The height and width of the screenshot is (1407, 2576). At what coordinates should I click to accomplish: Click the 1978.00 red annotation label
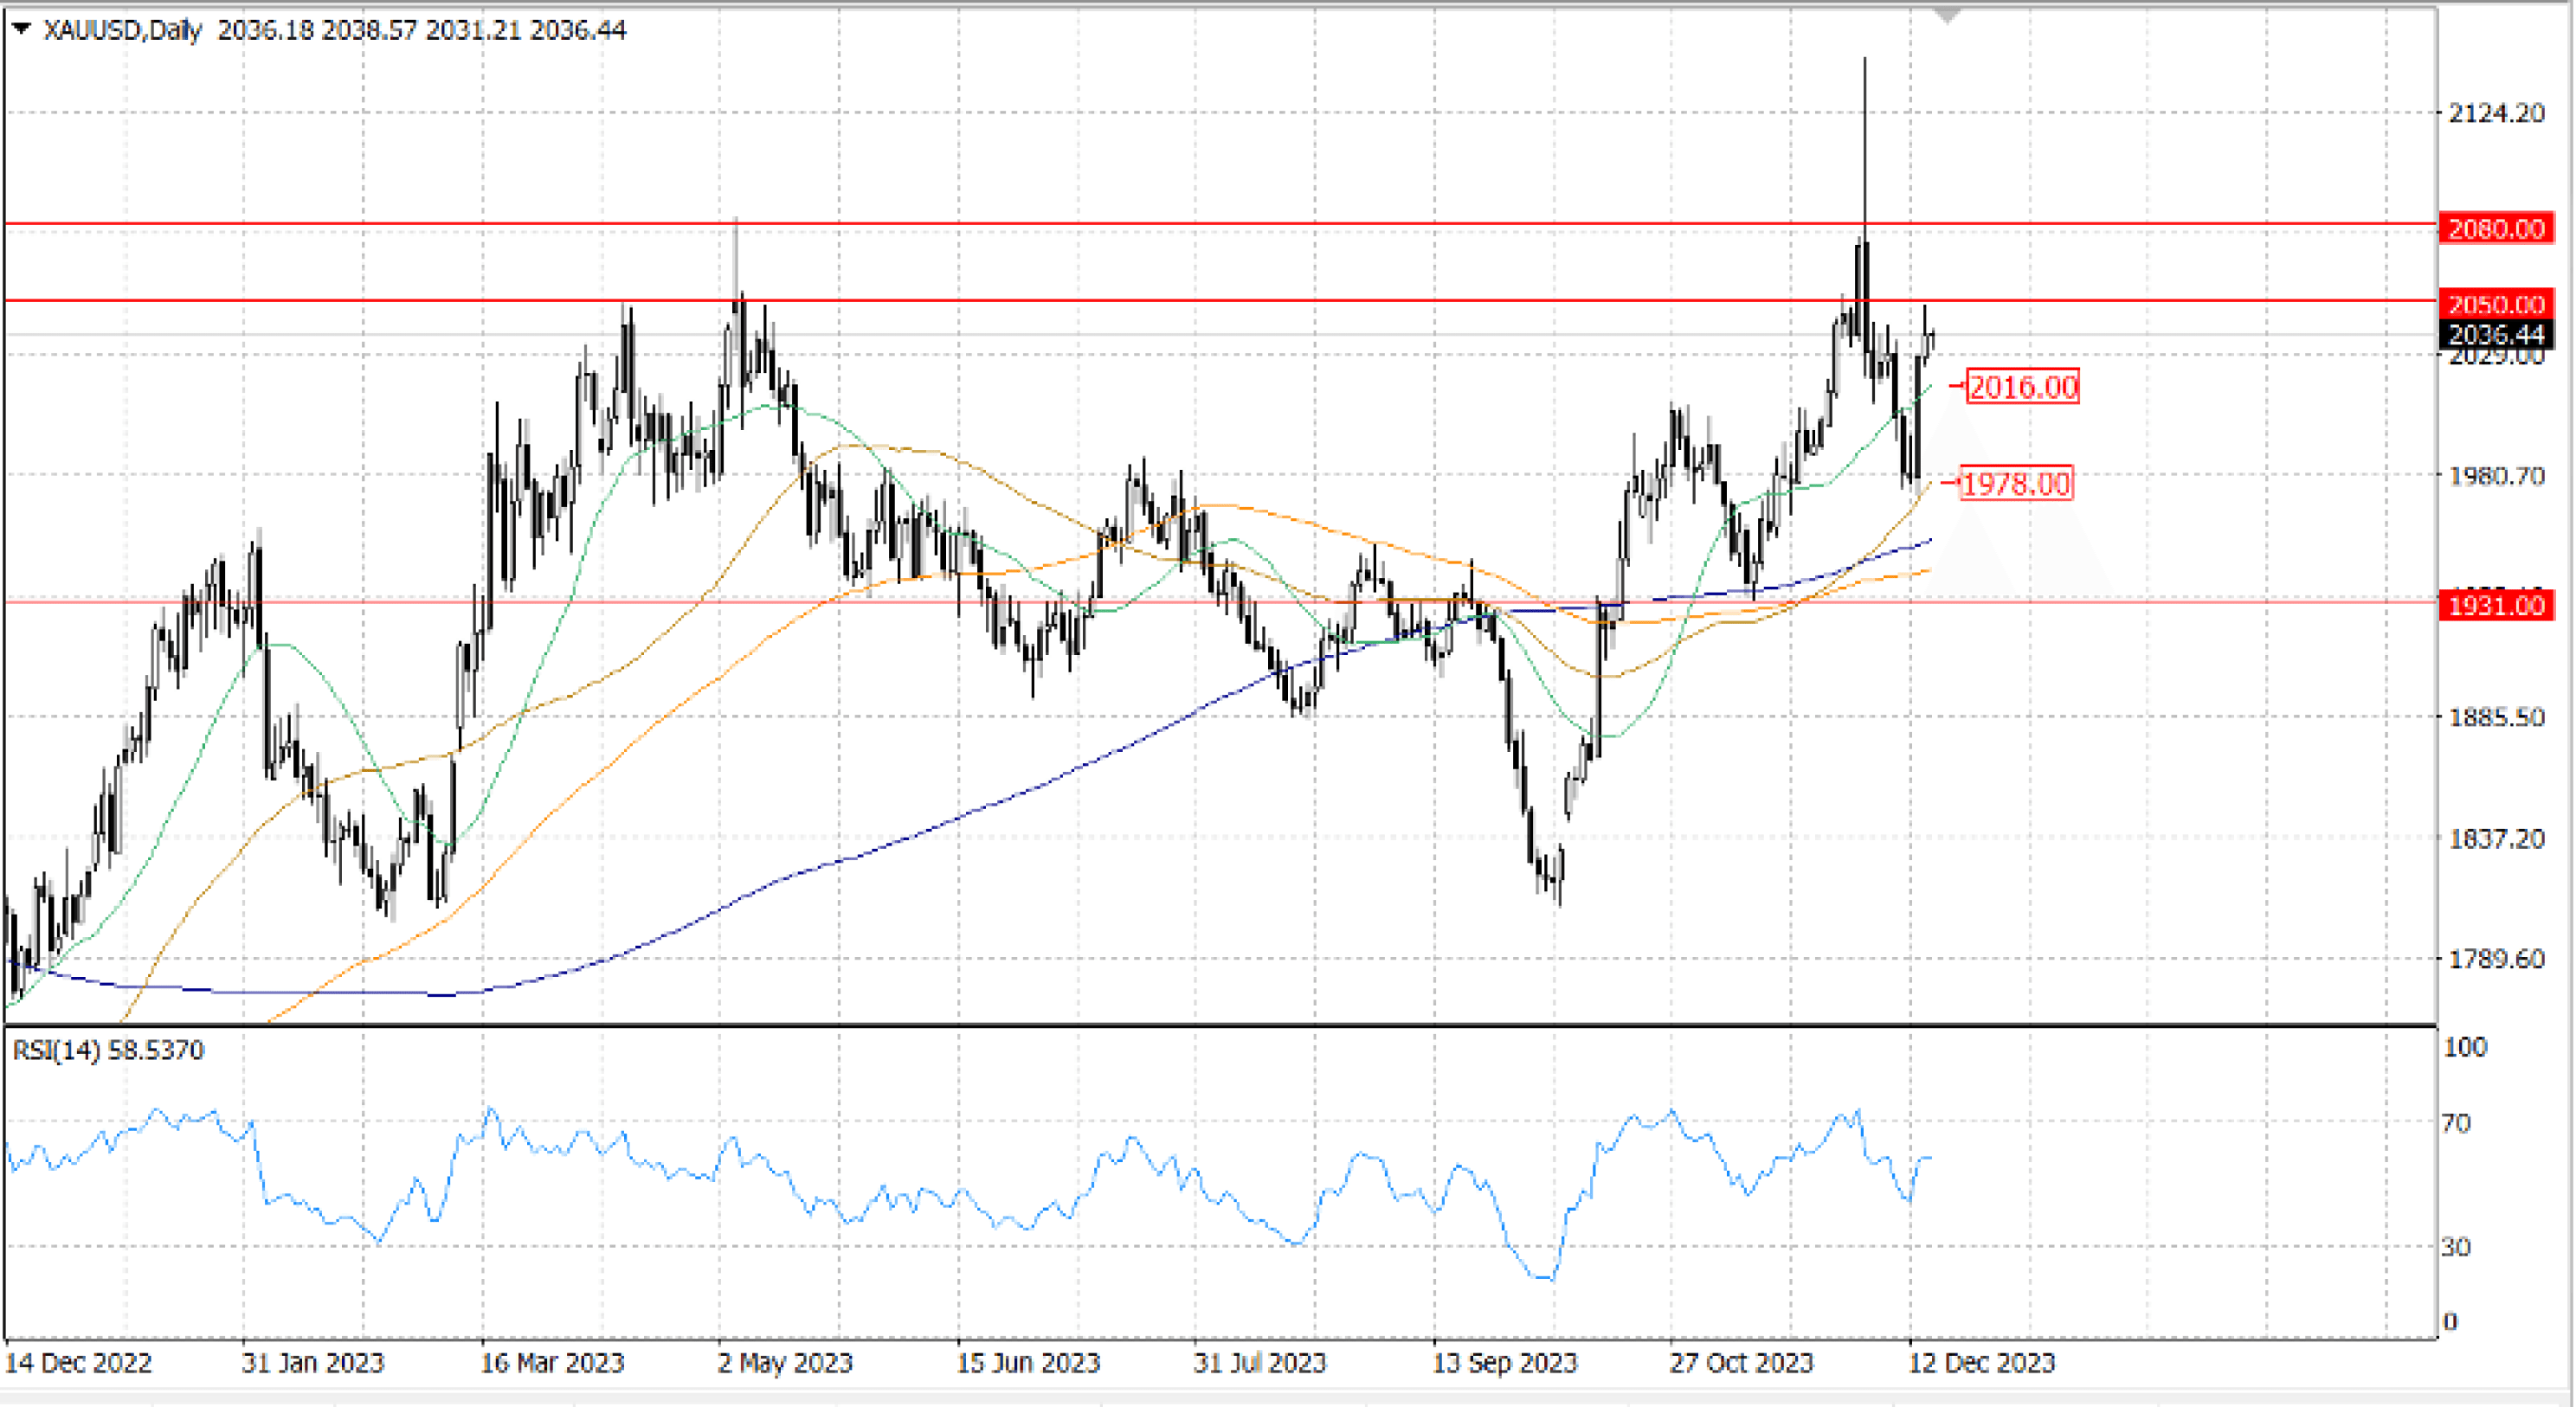[2015, 484]
